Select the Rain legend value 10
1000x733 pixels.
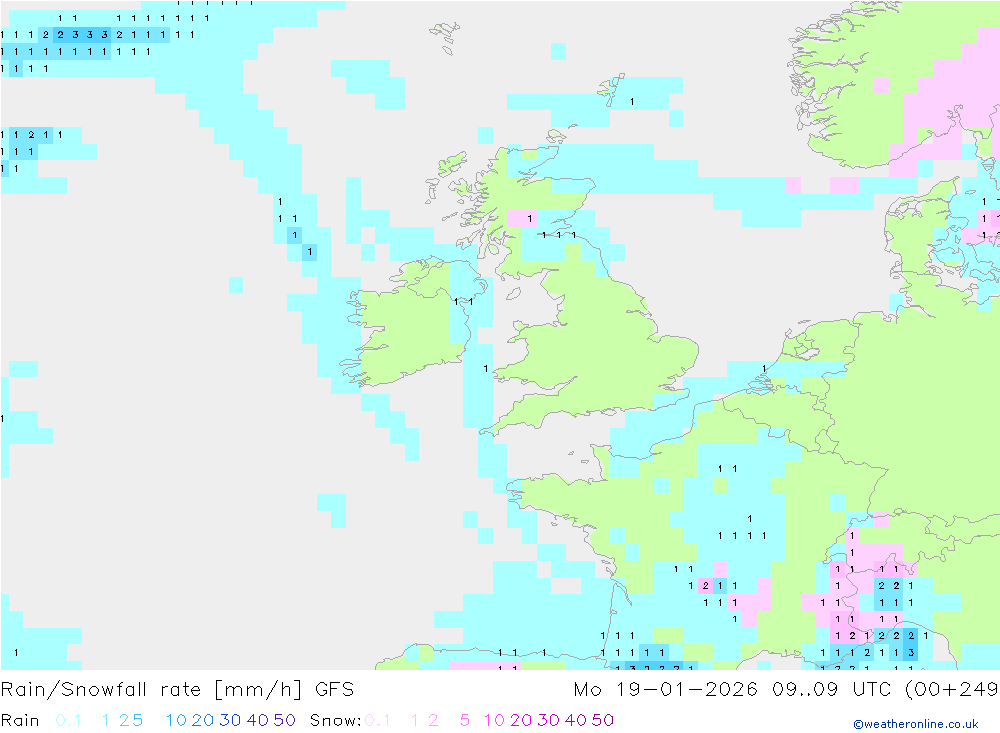(176, 720)
